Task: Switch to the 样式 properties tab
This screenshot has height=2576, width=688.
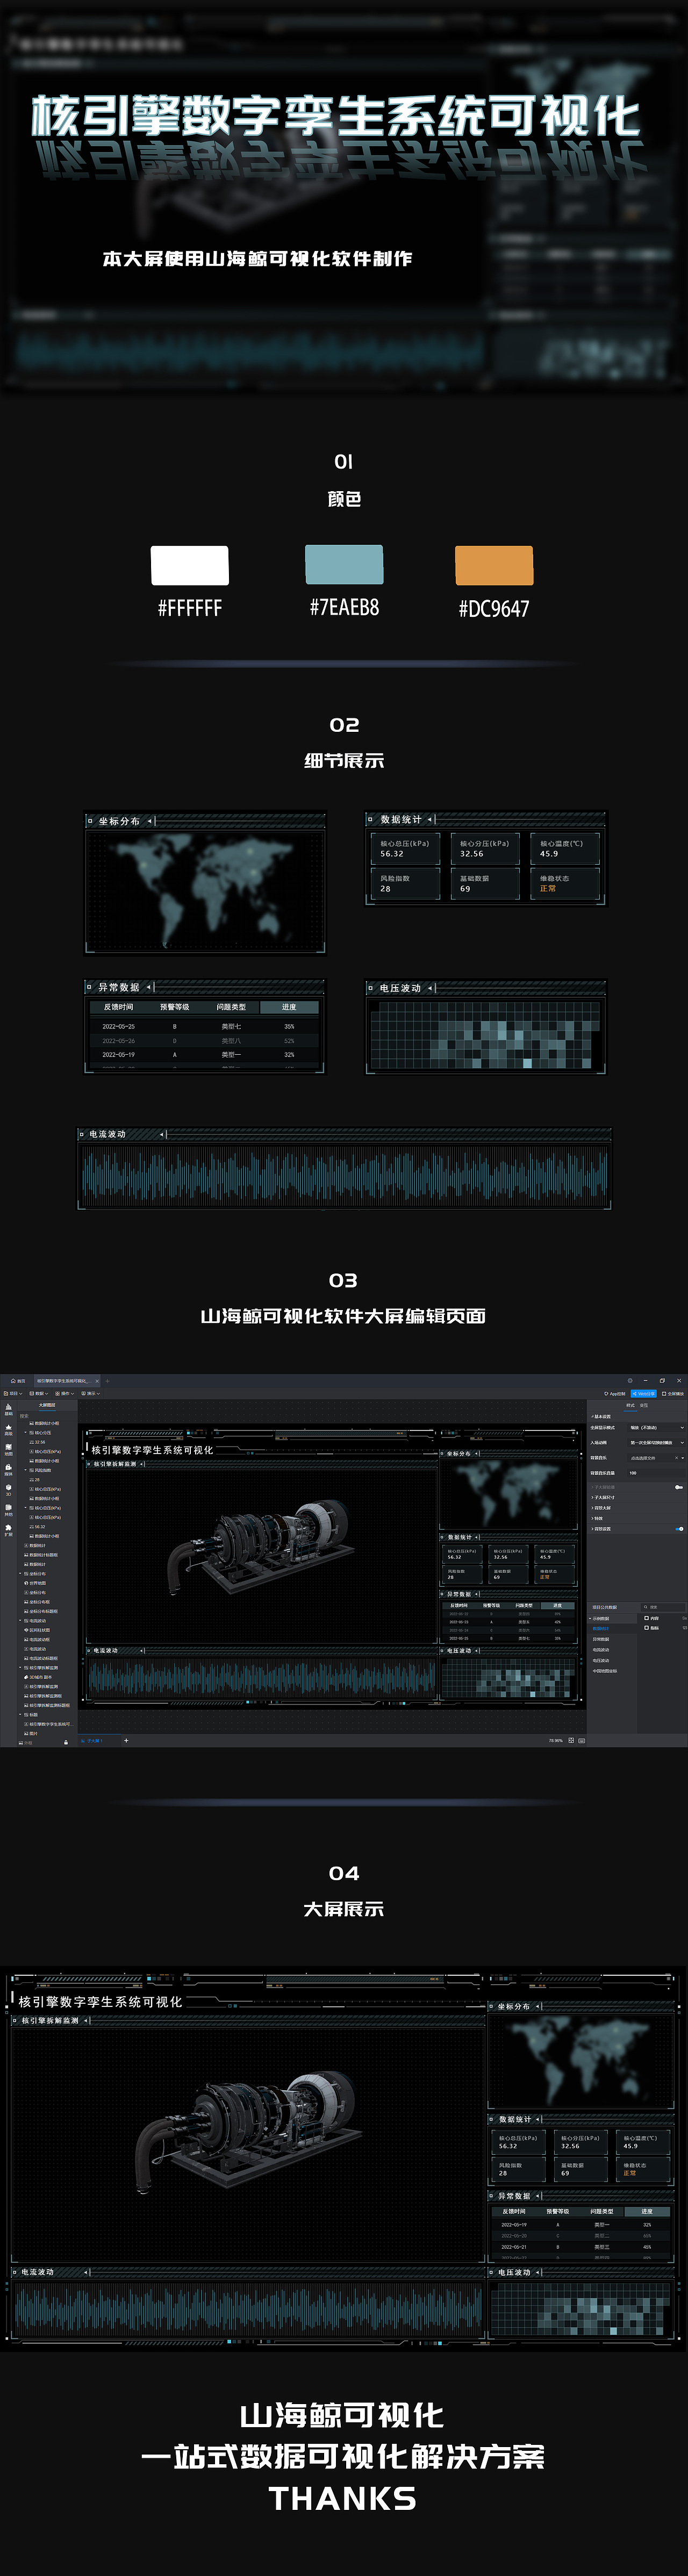Action: (x=630, y=1405)
